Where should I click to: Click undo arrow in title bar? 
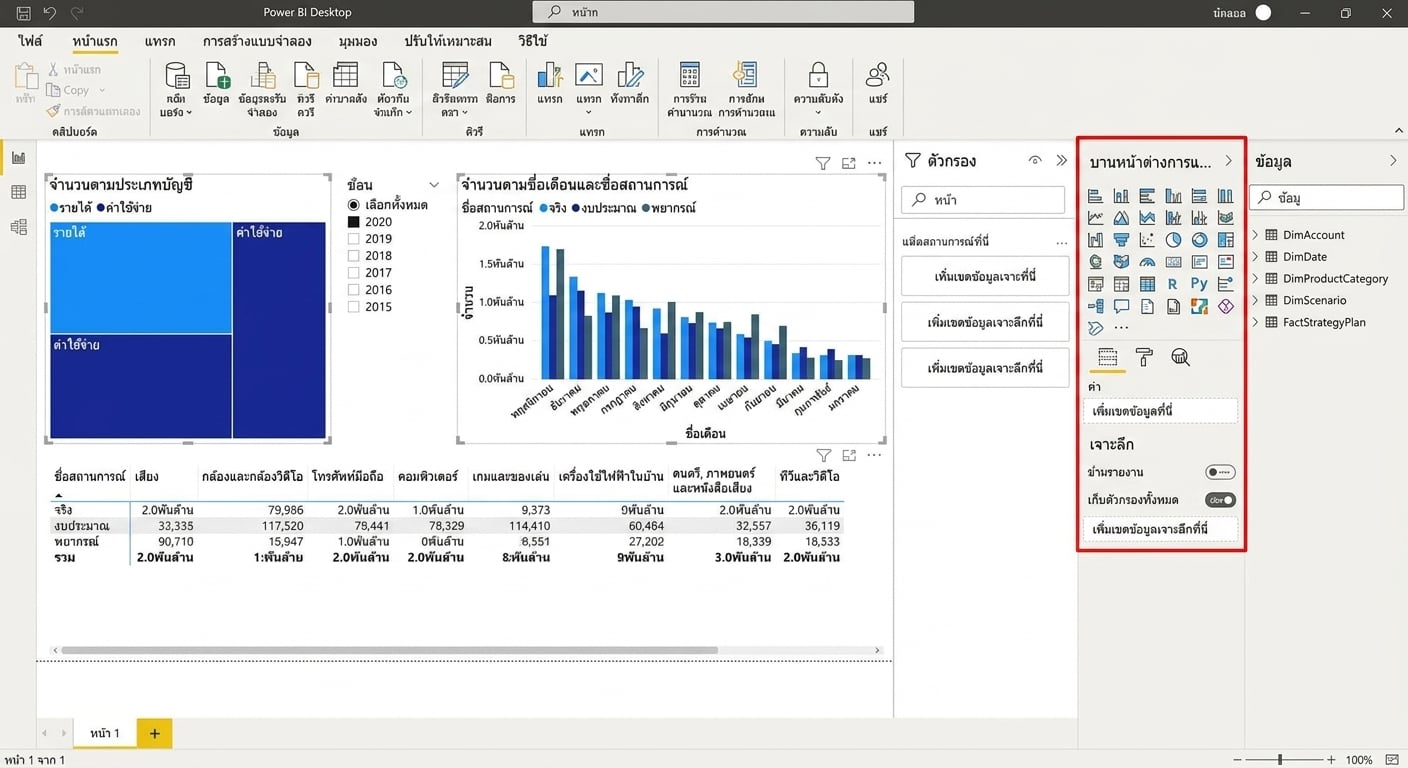[50, 13]
